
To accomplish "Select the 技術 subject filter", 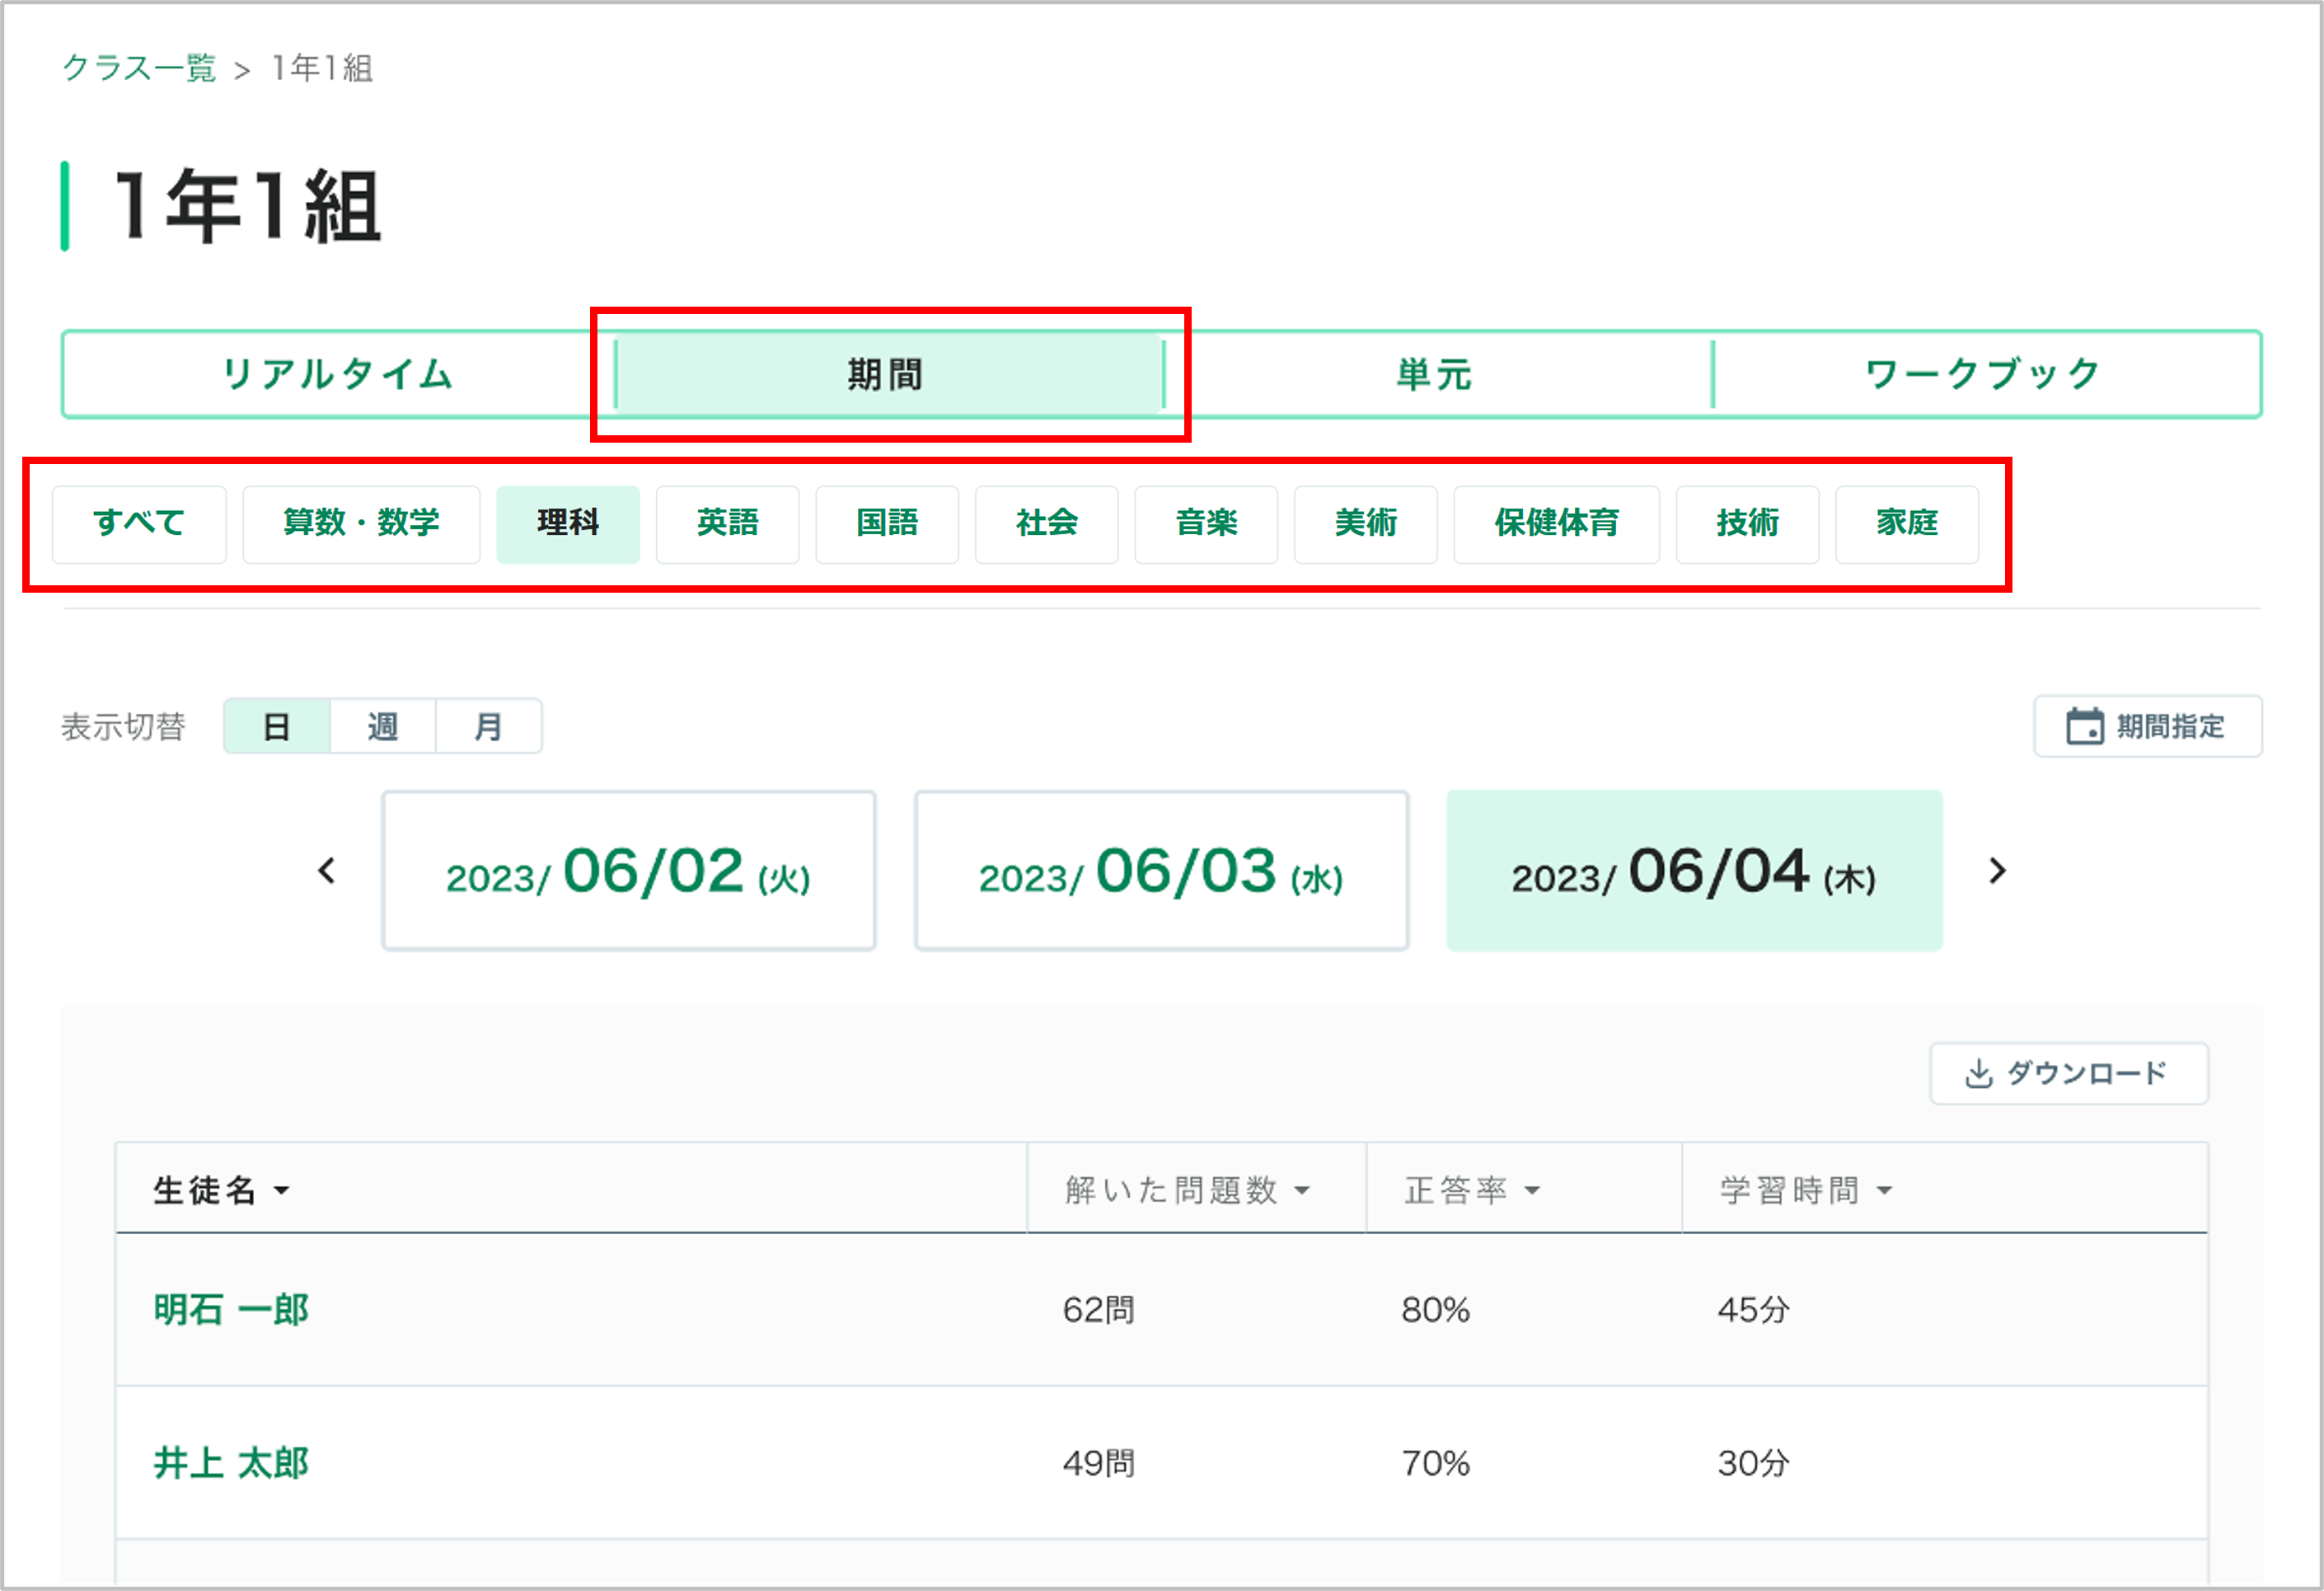I will click(1747, 524).
